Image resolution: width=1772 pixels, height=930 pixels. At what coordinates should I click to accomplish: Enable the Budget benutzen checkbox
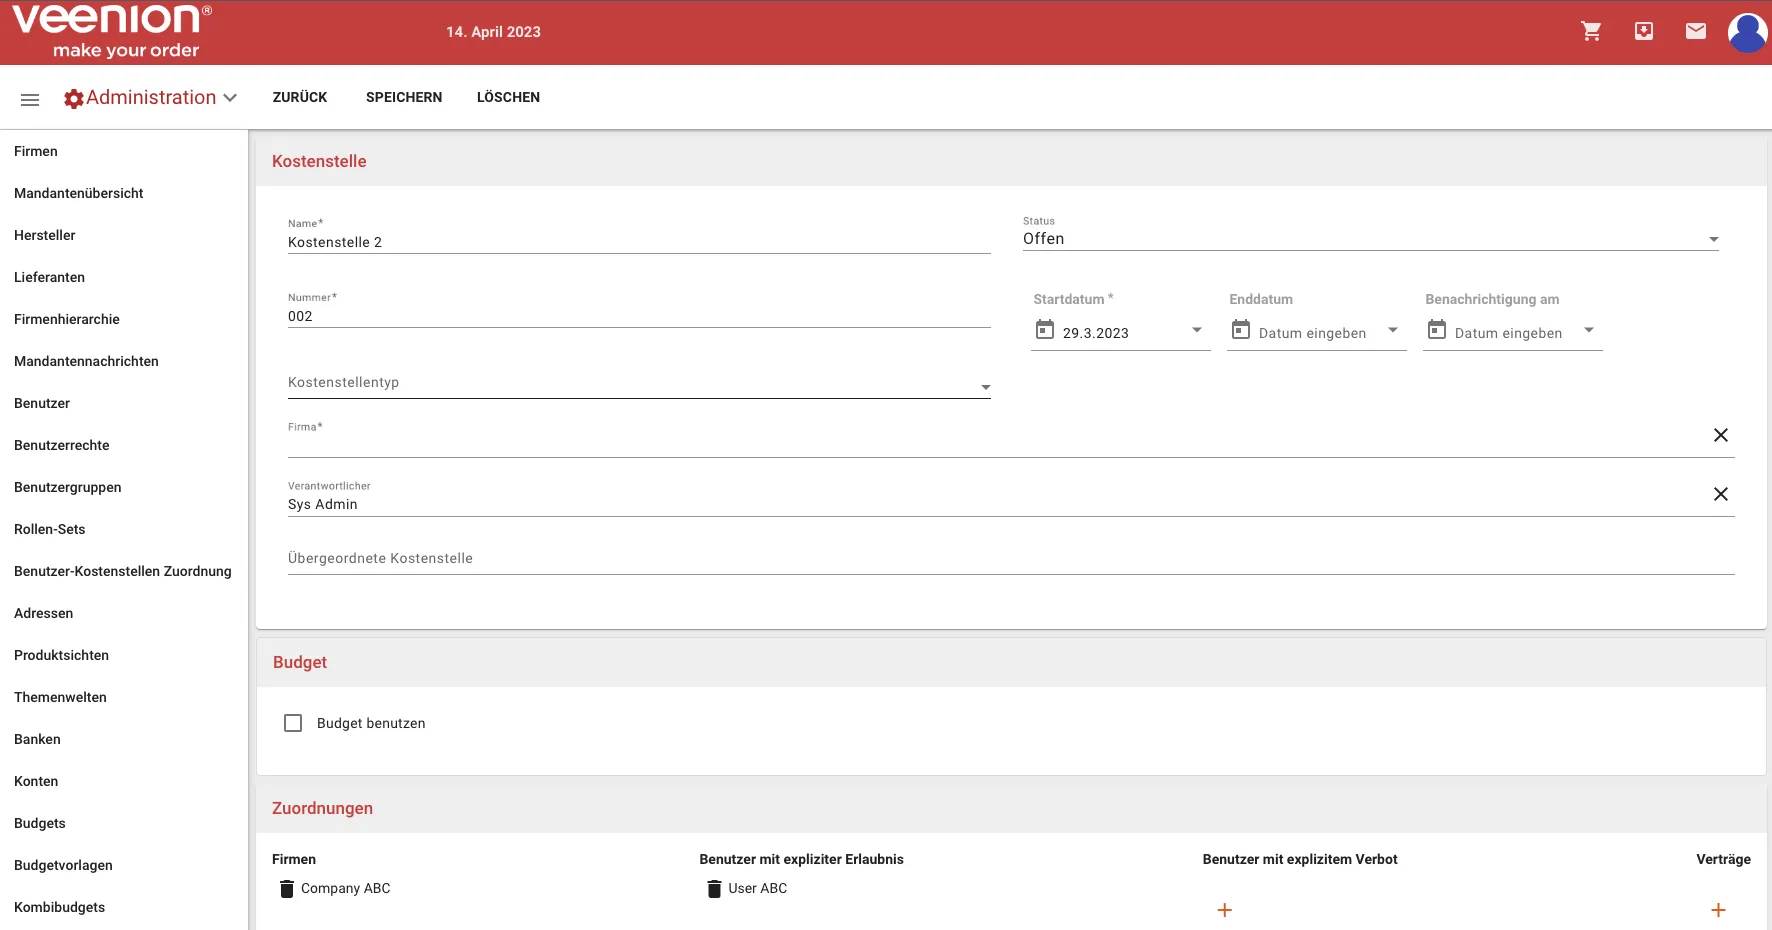[293, 723]
